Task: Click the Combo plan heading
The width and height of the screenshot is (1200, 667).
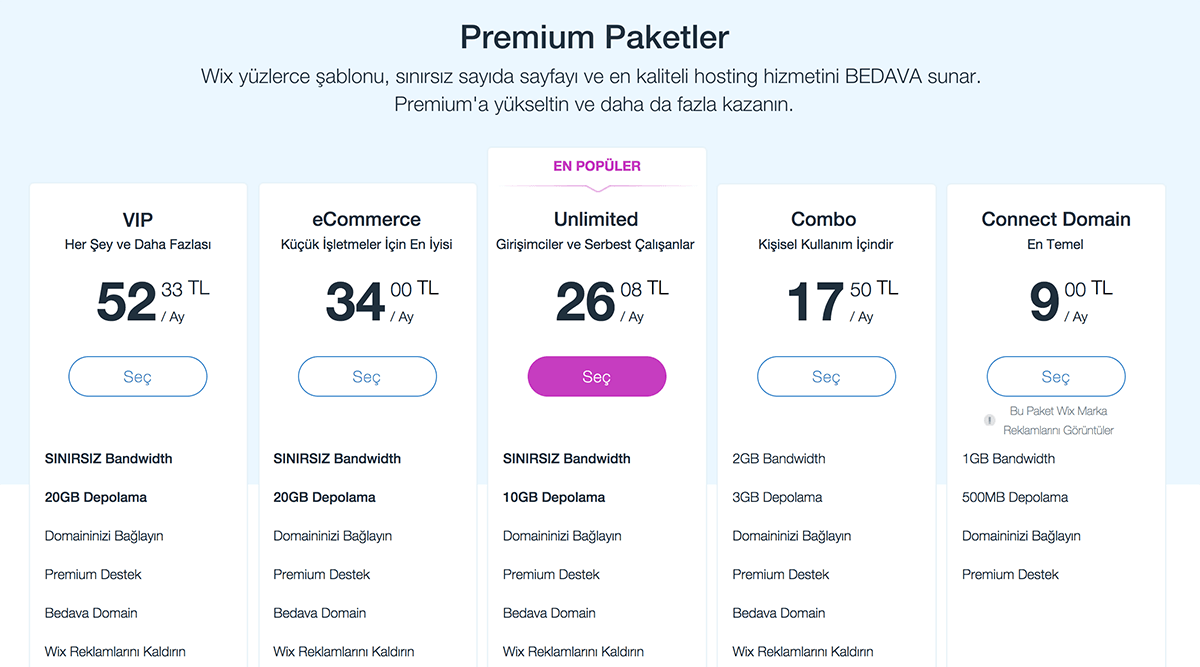Action: click(x=824, y=219)
